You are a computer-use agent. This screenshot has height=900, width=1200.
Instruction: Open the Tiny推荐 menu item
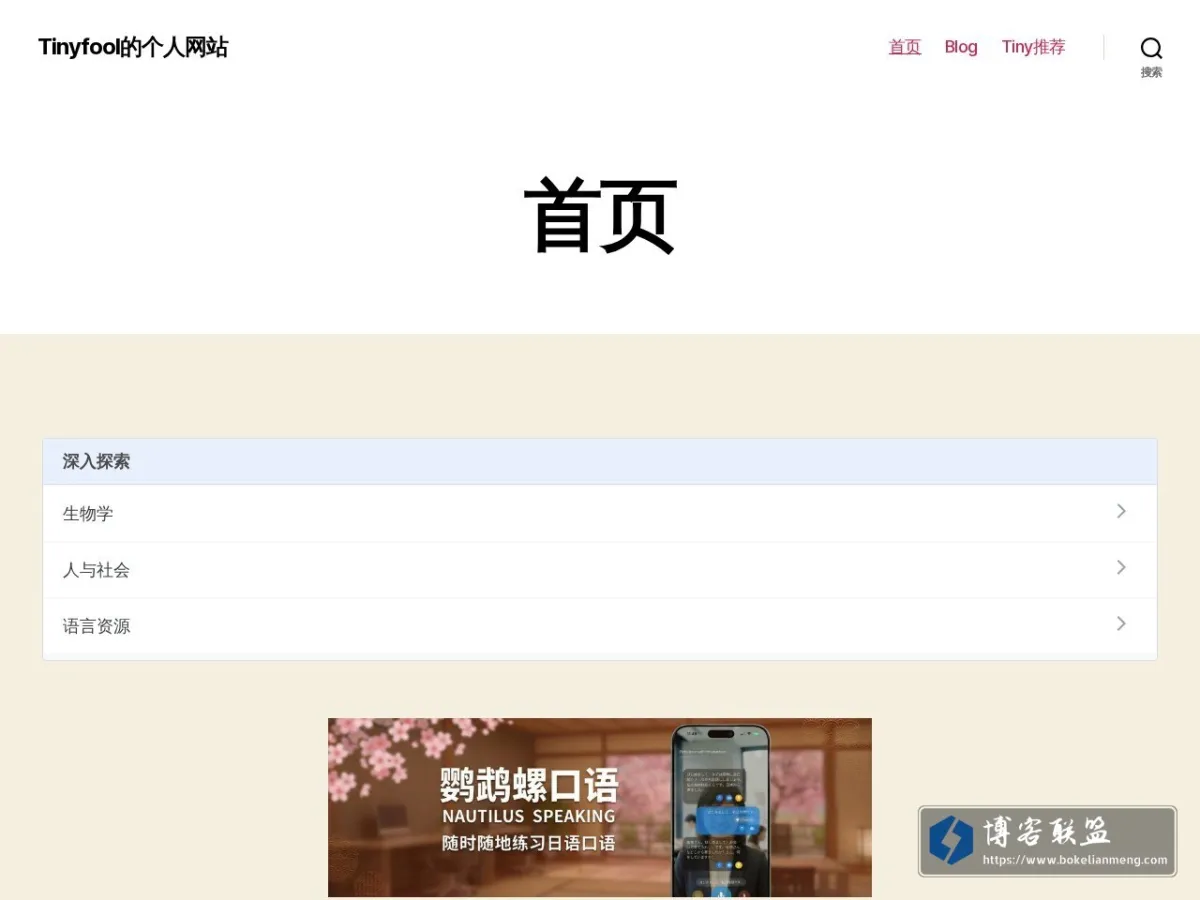point(1033,47)
